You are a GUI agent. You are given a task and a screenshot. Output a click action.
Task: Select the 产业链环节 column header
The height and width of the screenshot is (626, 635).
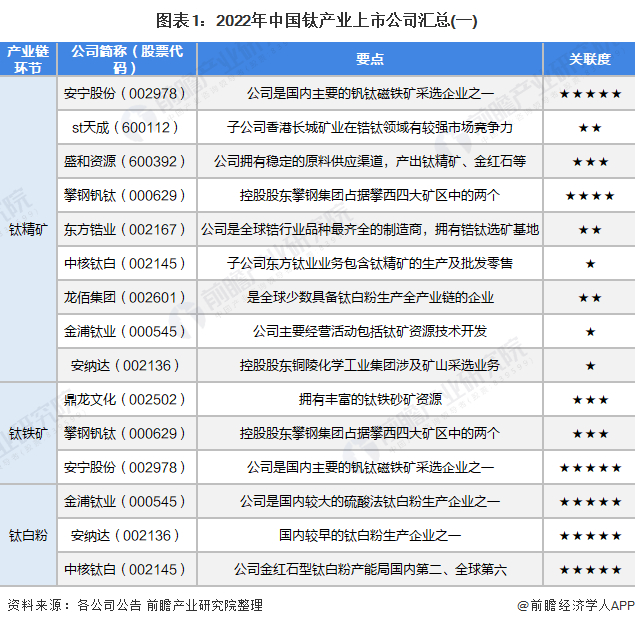pyautogui.click(x=28, y=59)
